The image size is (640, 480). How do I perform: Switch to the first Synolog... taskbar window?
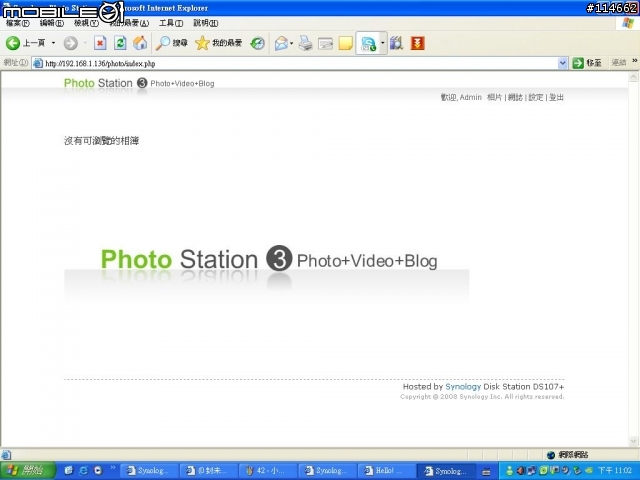149,471
